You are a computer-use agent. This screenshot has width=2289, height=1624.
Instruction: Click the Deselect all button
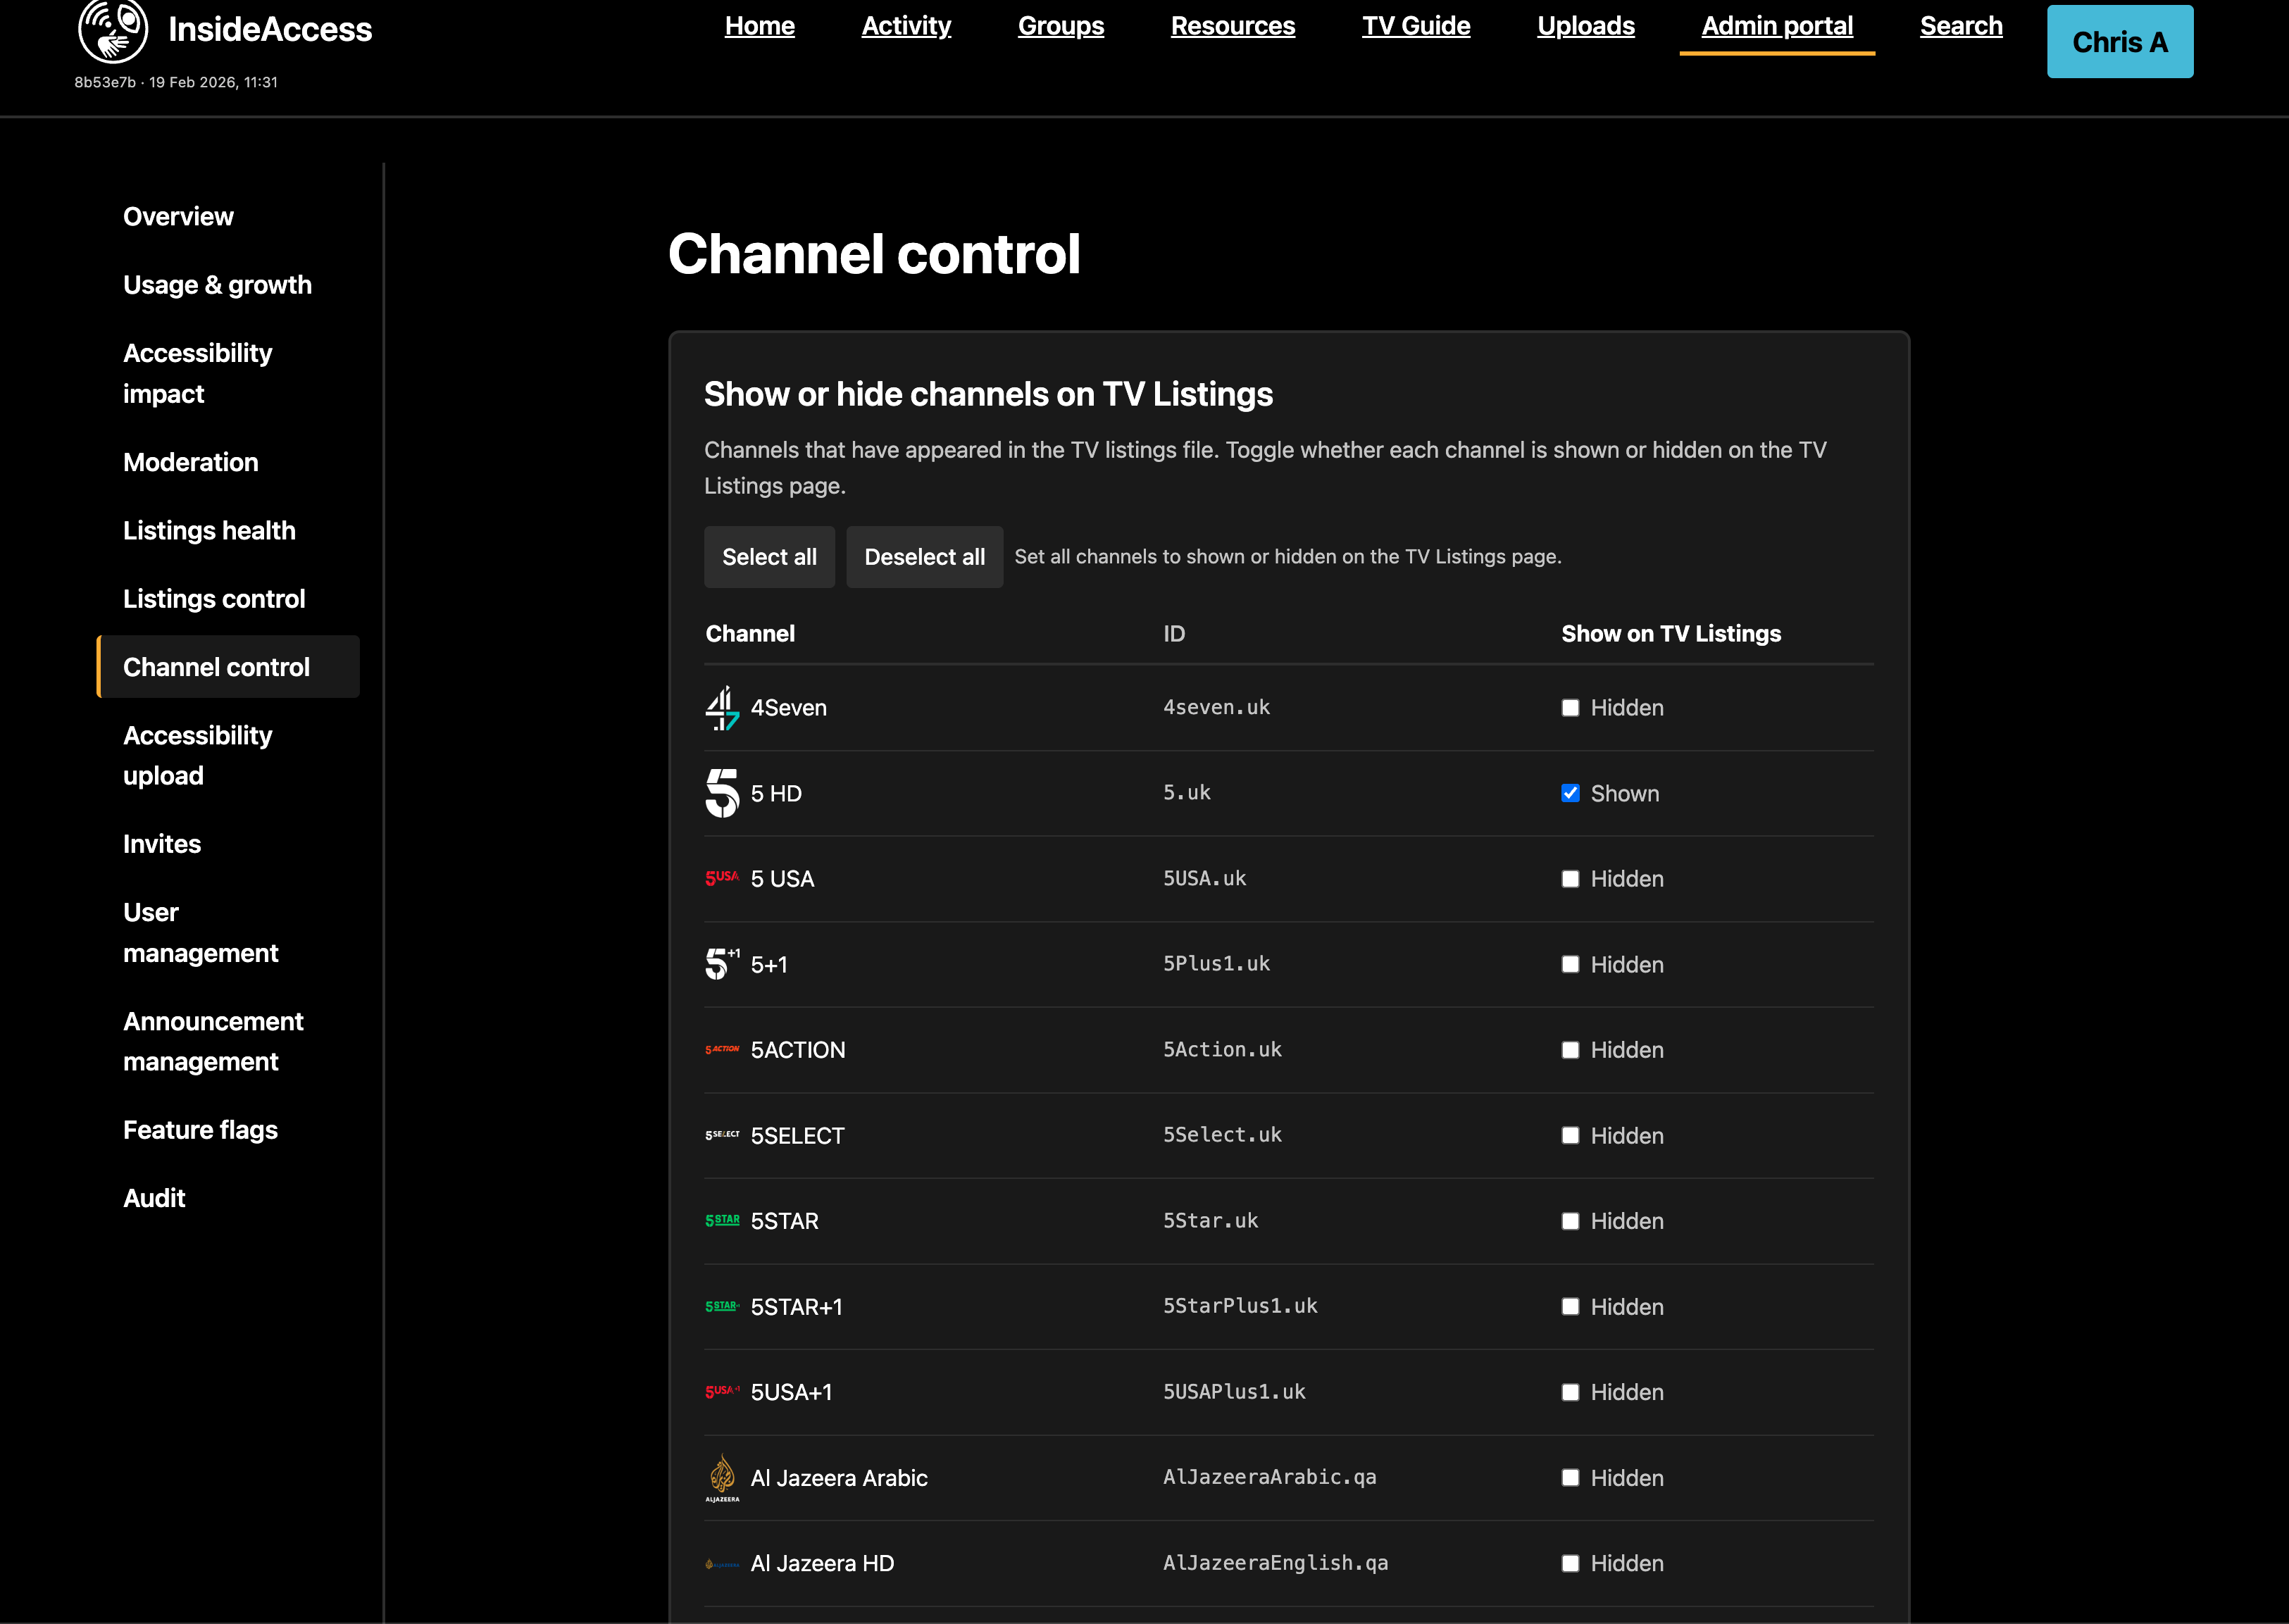924,556
